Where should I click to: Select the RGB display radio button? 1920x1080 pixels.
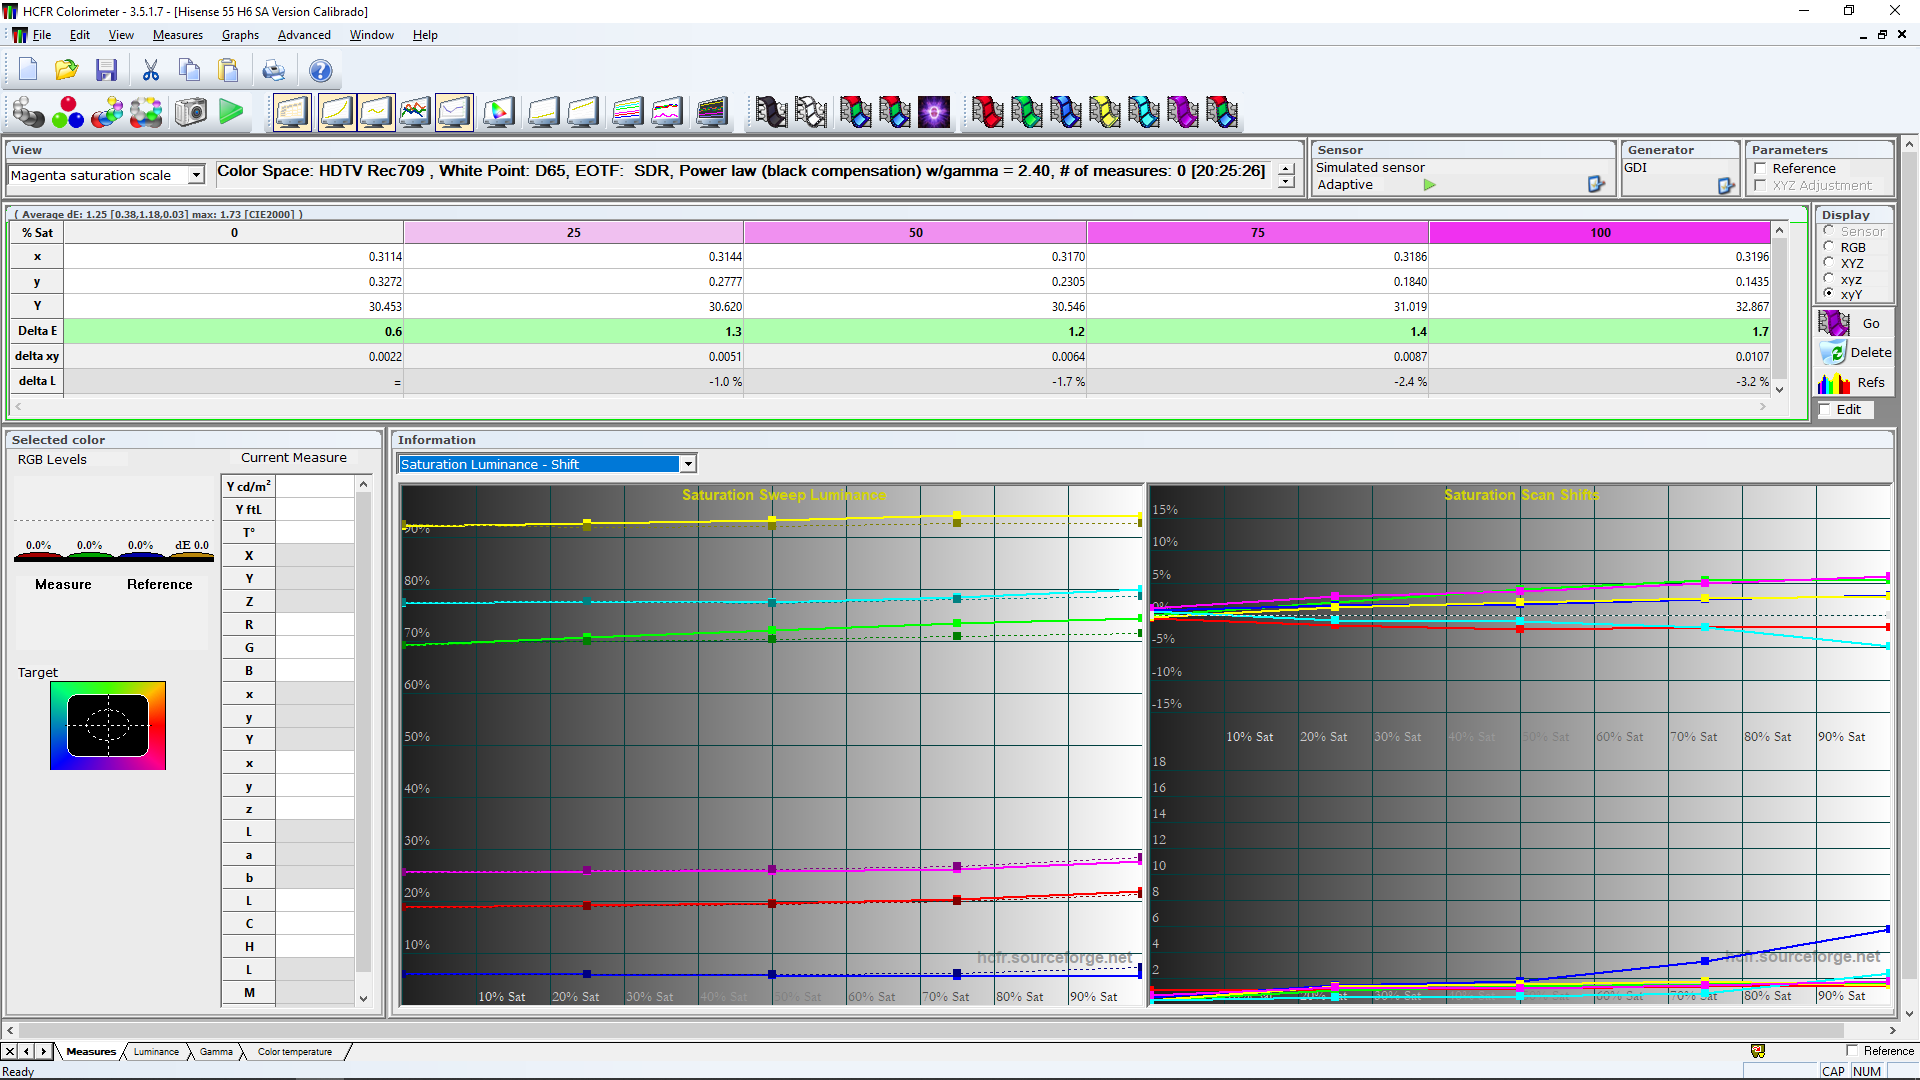(1829, 247)
